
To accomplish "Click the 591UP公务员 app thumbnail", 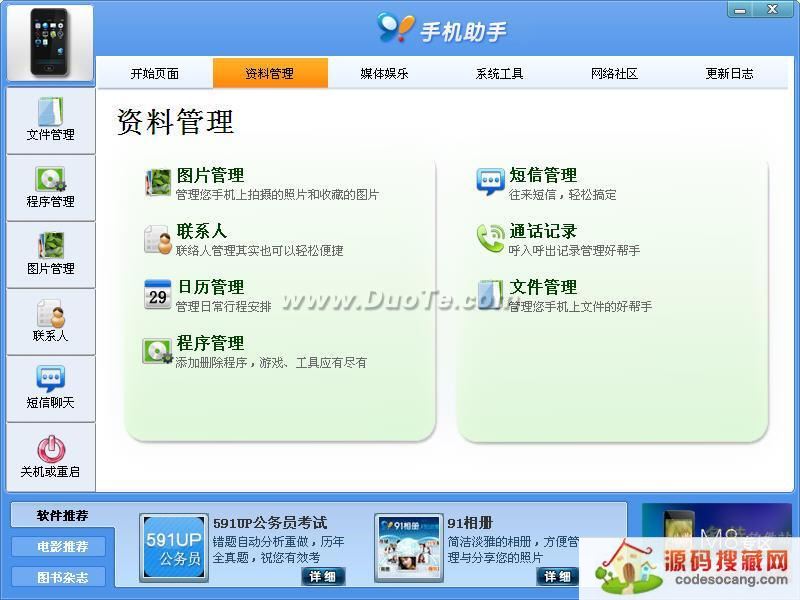I will click(173, 547).
